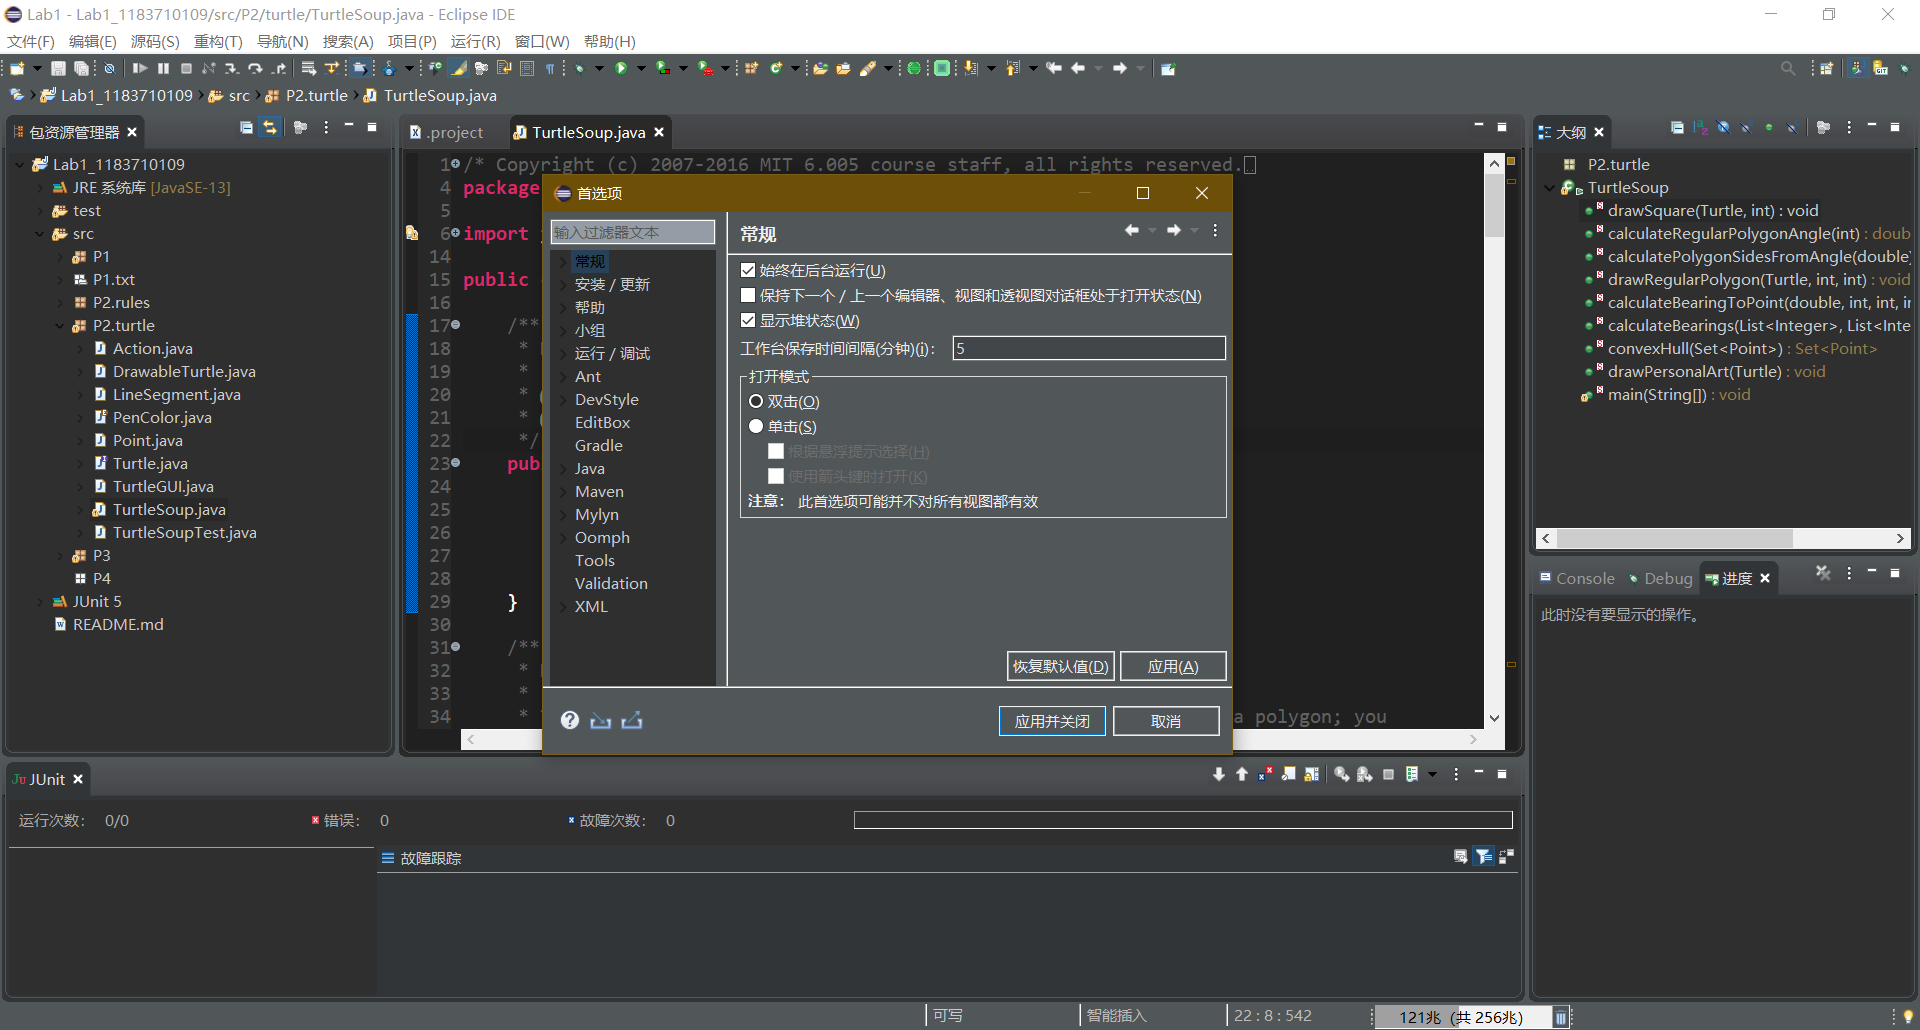Select the '双击' open mode radio

[x=756, y=401]
